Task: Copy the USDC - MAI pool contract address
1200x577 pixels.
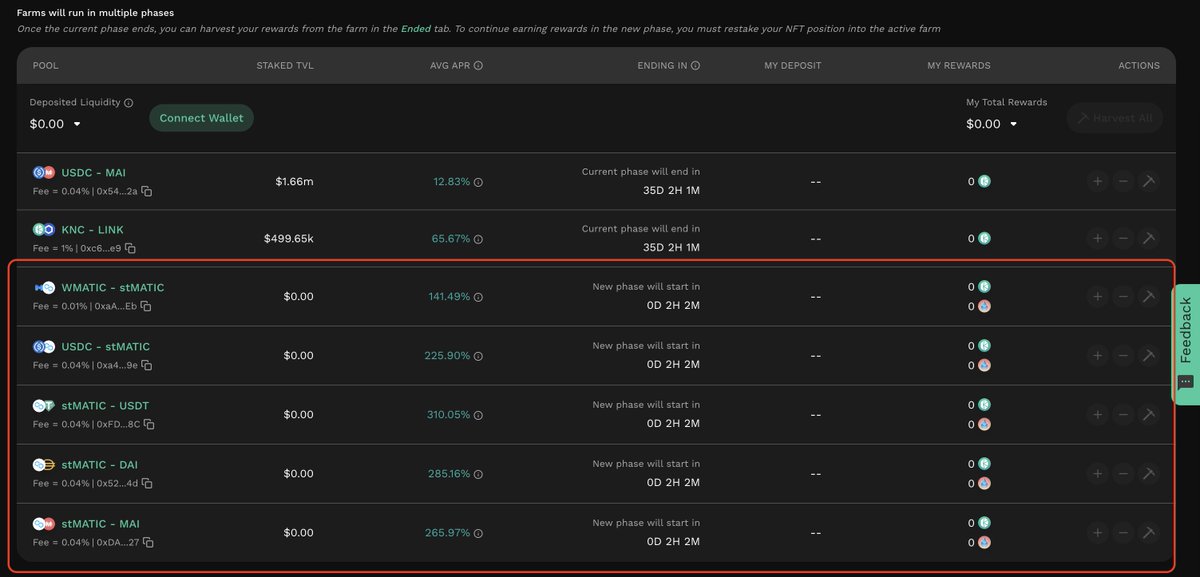Action: tap(147, 190)
